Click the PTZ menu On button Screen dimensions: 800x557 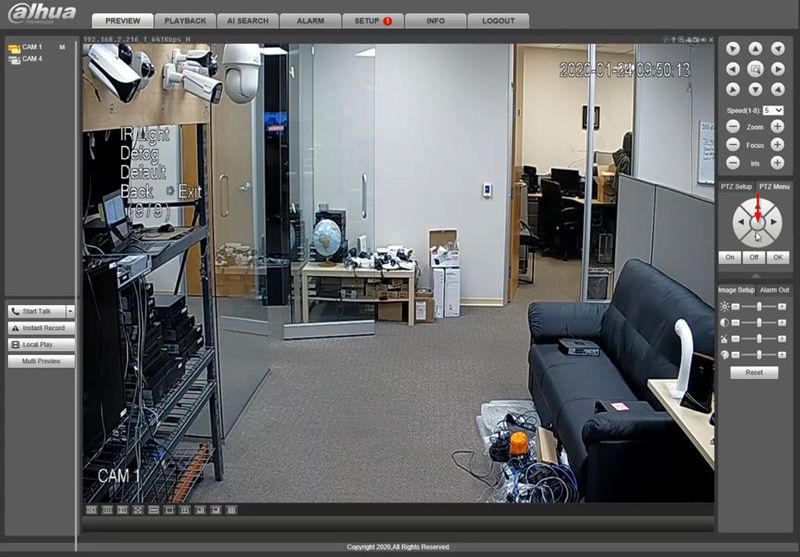(730, 258)
